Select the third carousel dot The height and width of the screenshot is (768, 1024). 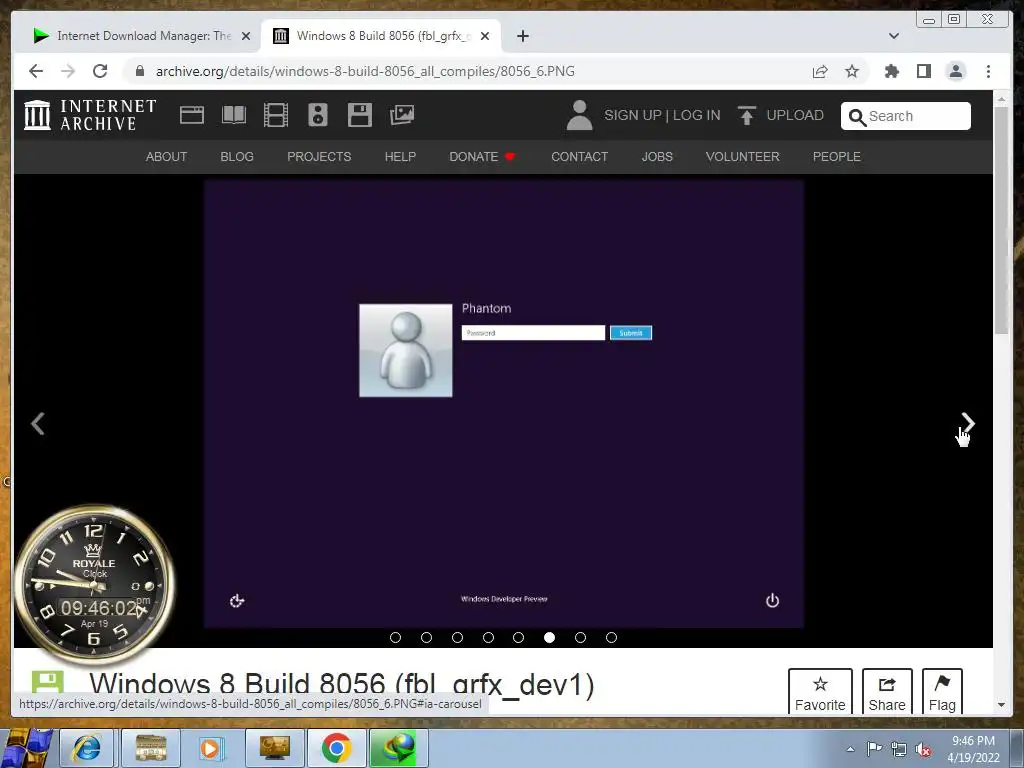click(457, 637)
